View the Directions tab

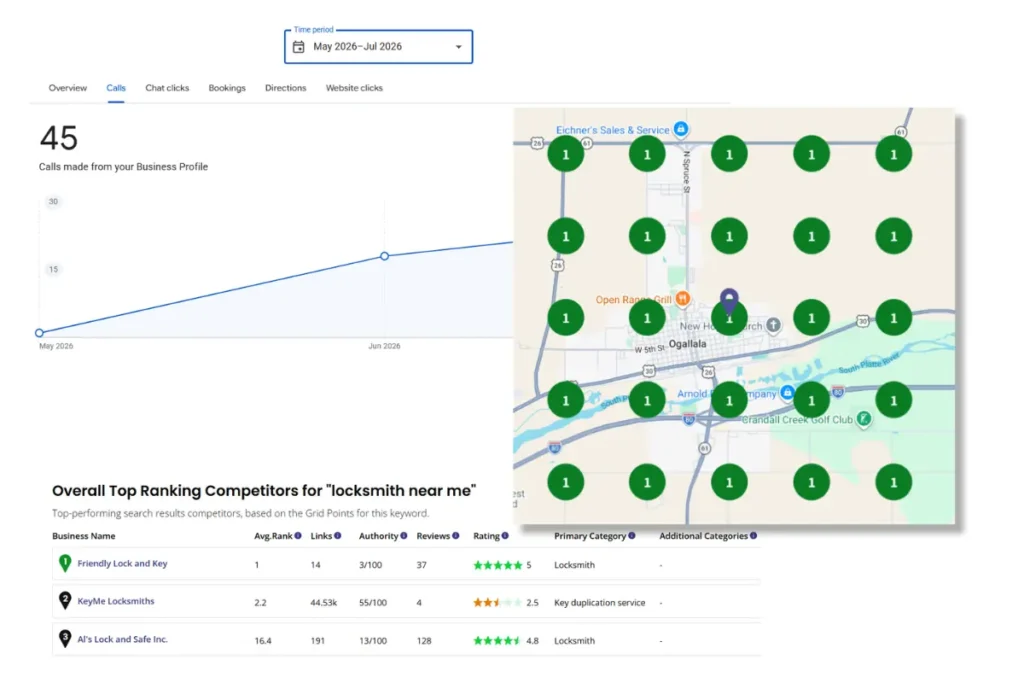tap(285, 87)
